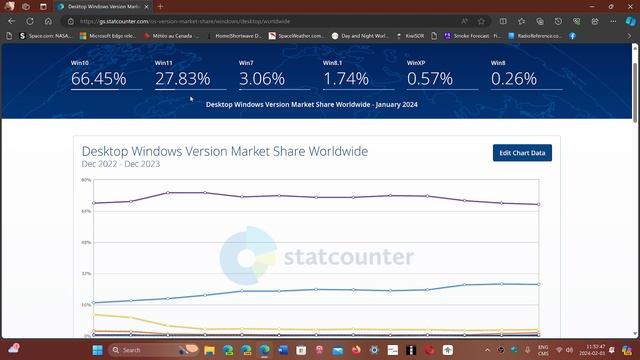The height and width of the screenshot is (360, 640).
Task: Select the Win8 0.26% statistic
Action: (x=527, y=75)
